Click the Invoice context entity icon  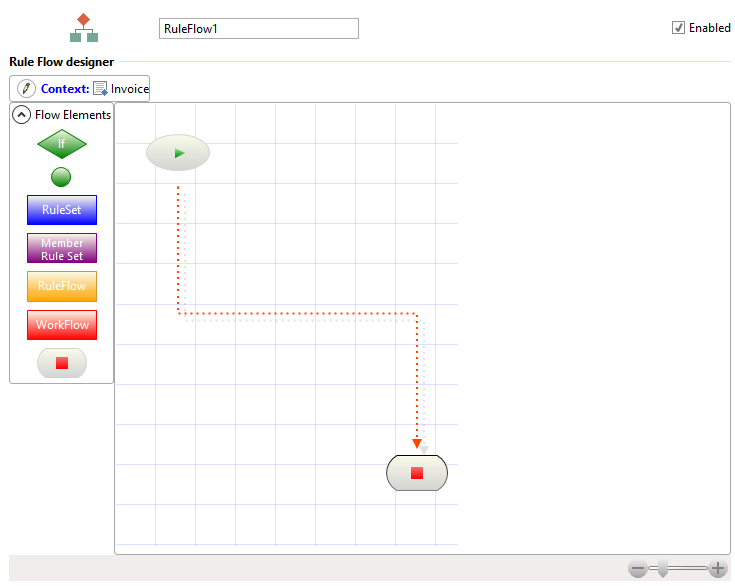[100, 89]
